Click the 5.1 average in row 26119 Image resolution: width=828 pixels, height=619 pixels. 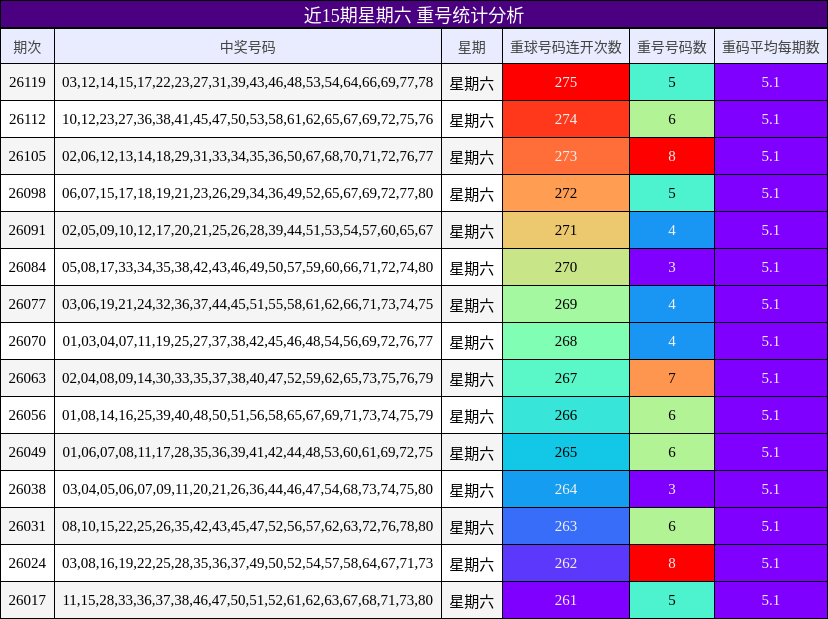coord(771,82)
